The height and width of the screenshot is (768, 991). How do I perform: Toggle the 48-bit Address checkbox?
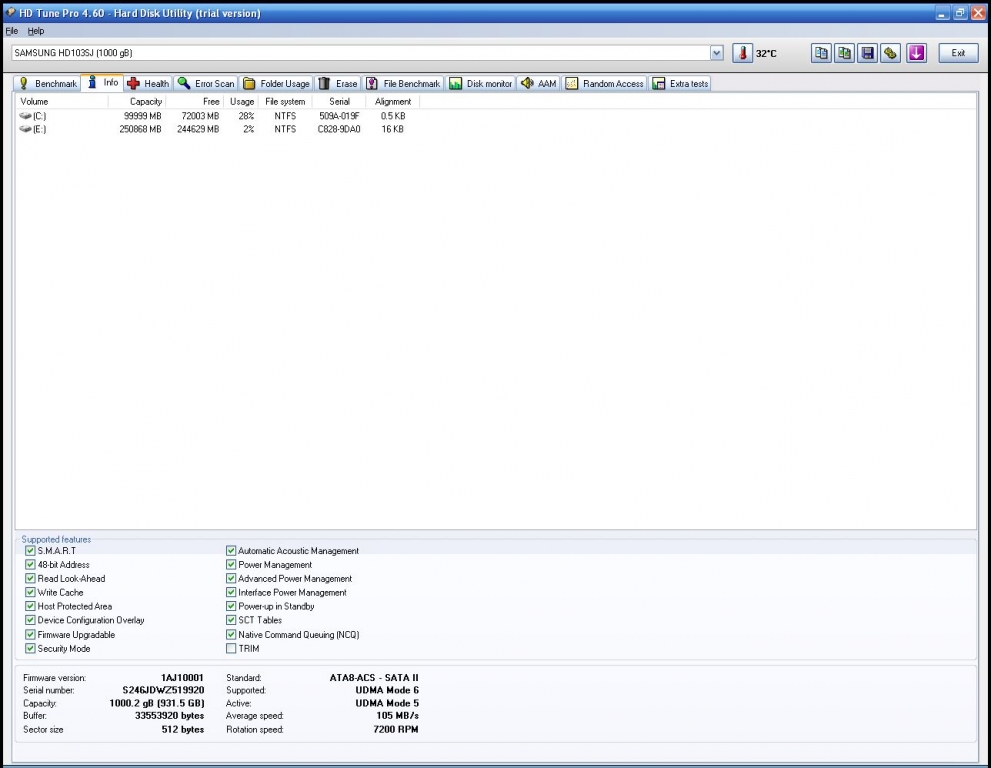[30, 564]
